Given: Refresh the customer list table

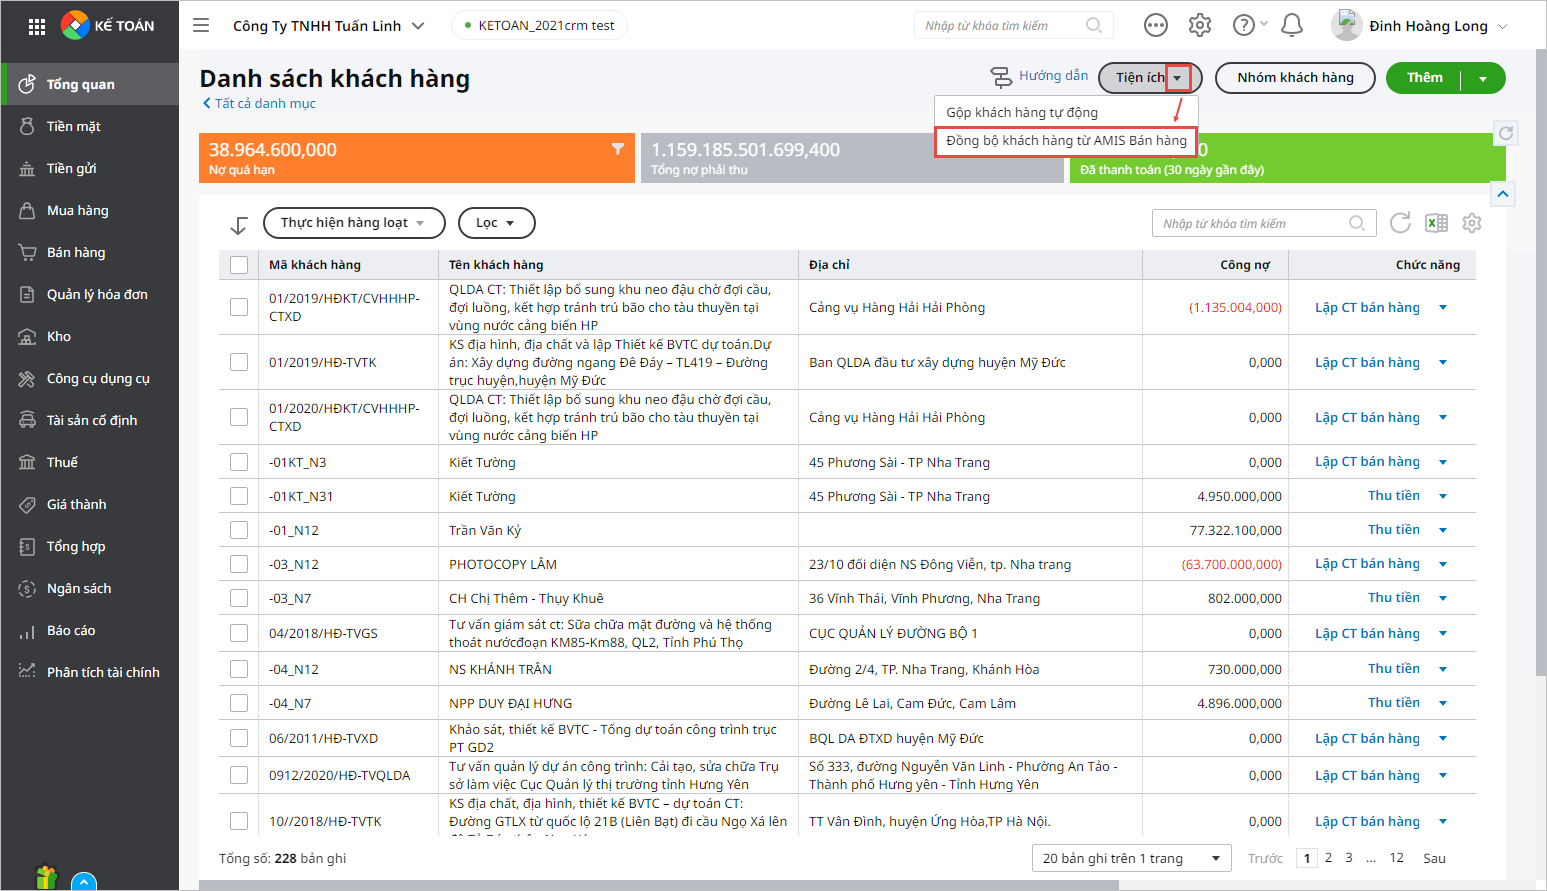Looking at the screenshot, I should pyautogui.click(x=1400, y=223).
